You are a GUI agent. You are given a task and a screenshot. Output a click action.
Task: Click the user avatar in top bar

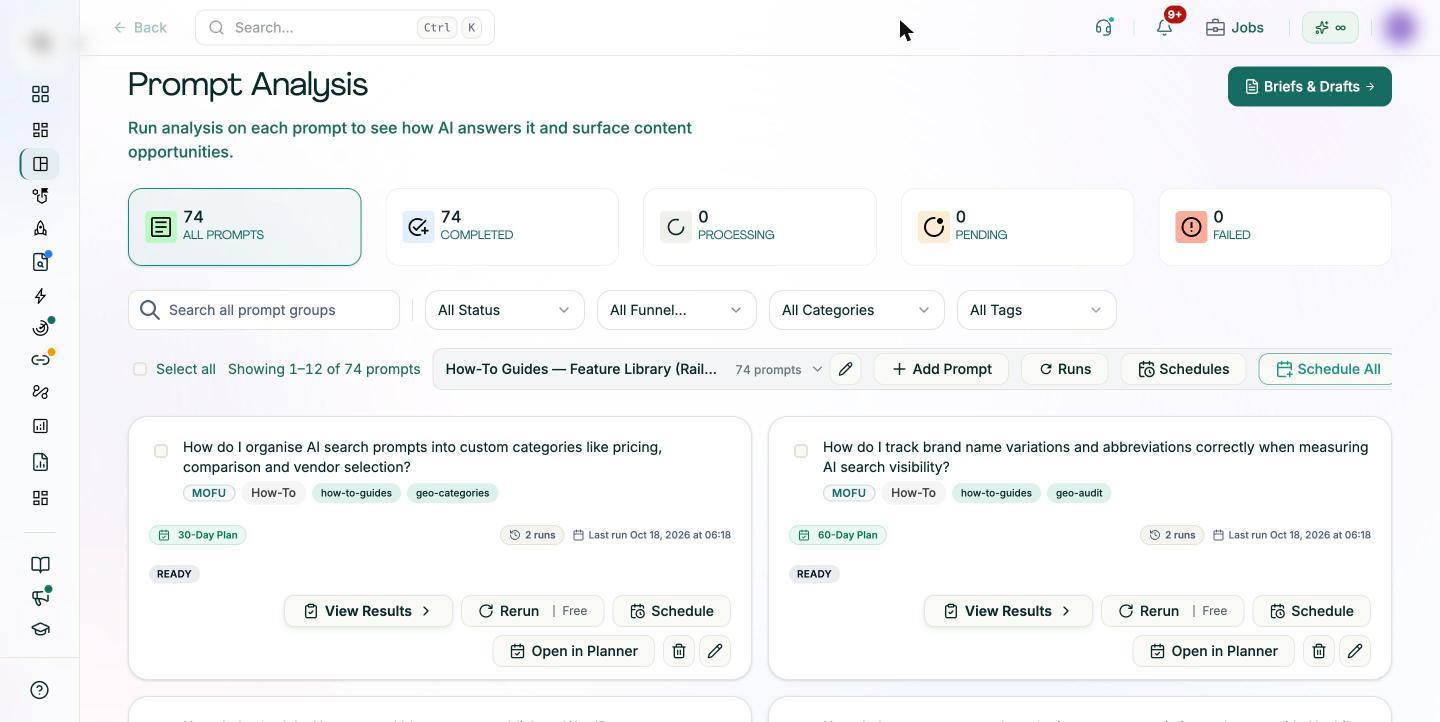pos(1400,27)
